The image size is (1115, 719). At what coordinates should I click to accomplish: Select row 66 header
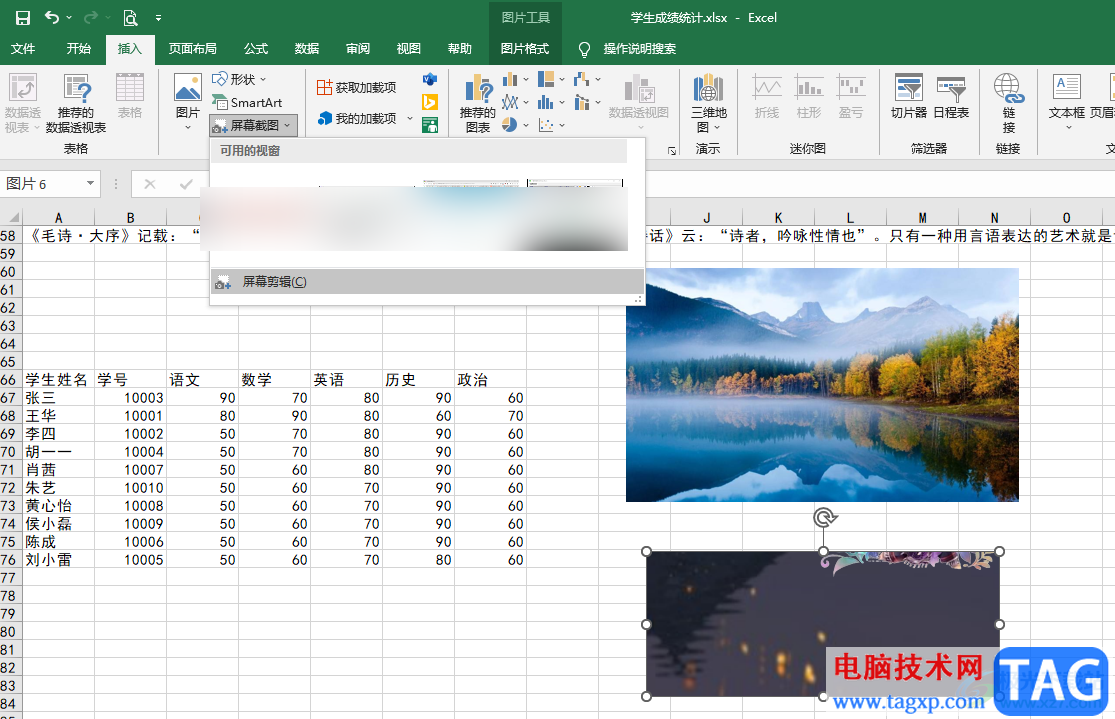9,380
